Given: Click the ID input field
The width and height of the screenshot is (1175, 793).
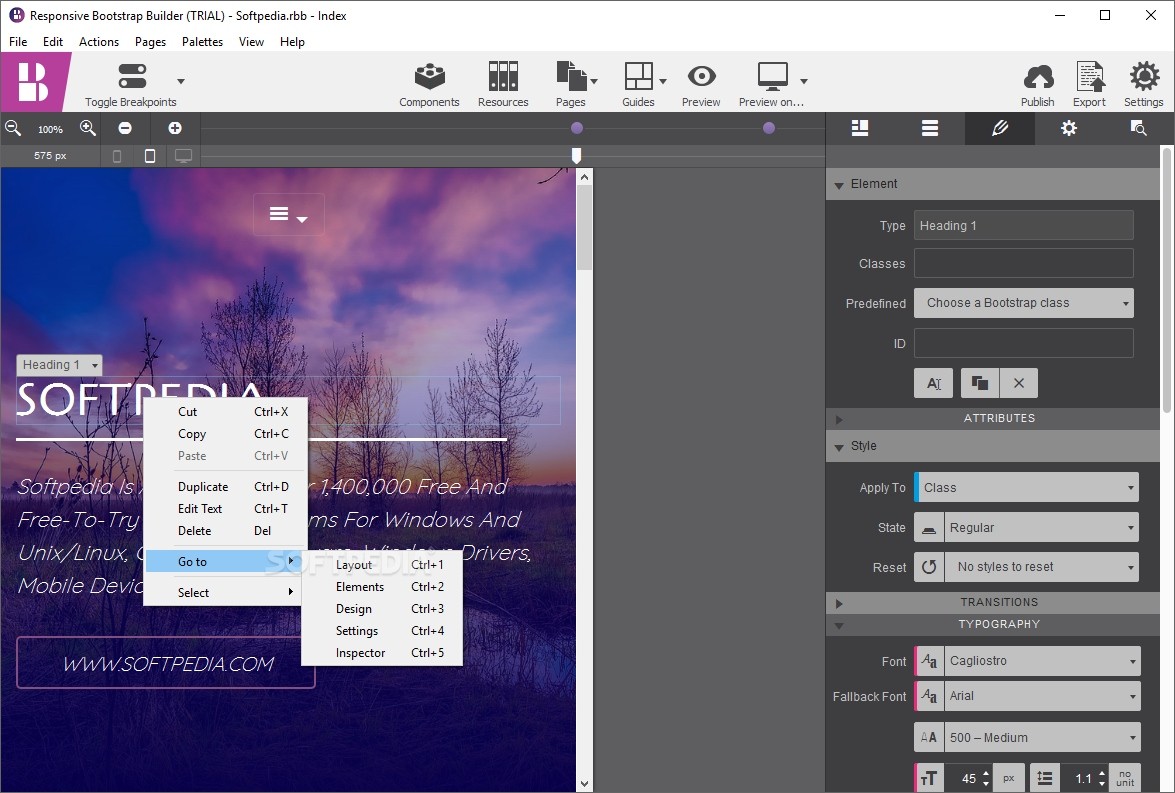Looking at the screenshot, I should pyautogui.click(x=1024, y=343).
